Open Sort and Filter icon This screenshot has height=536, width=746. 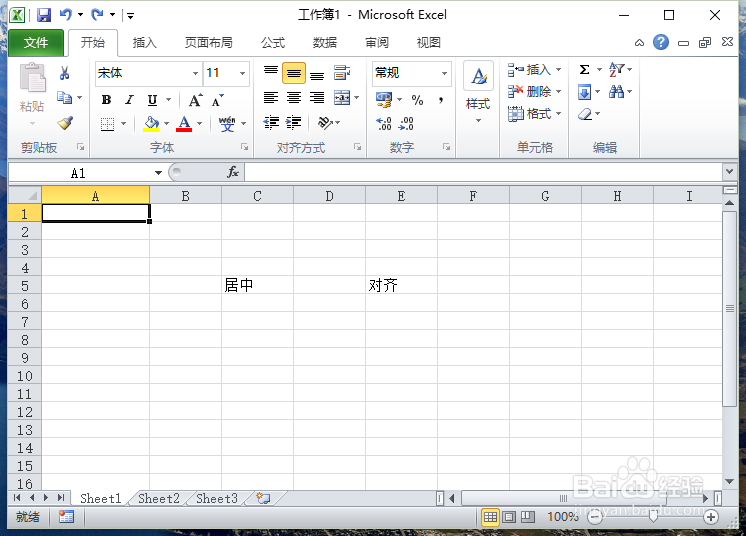click(617, 69)
